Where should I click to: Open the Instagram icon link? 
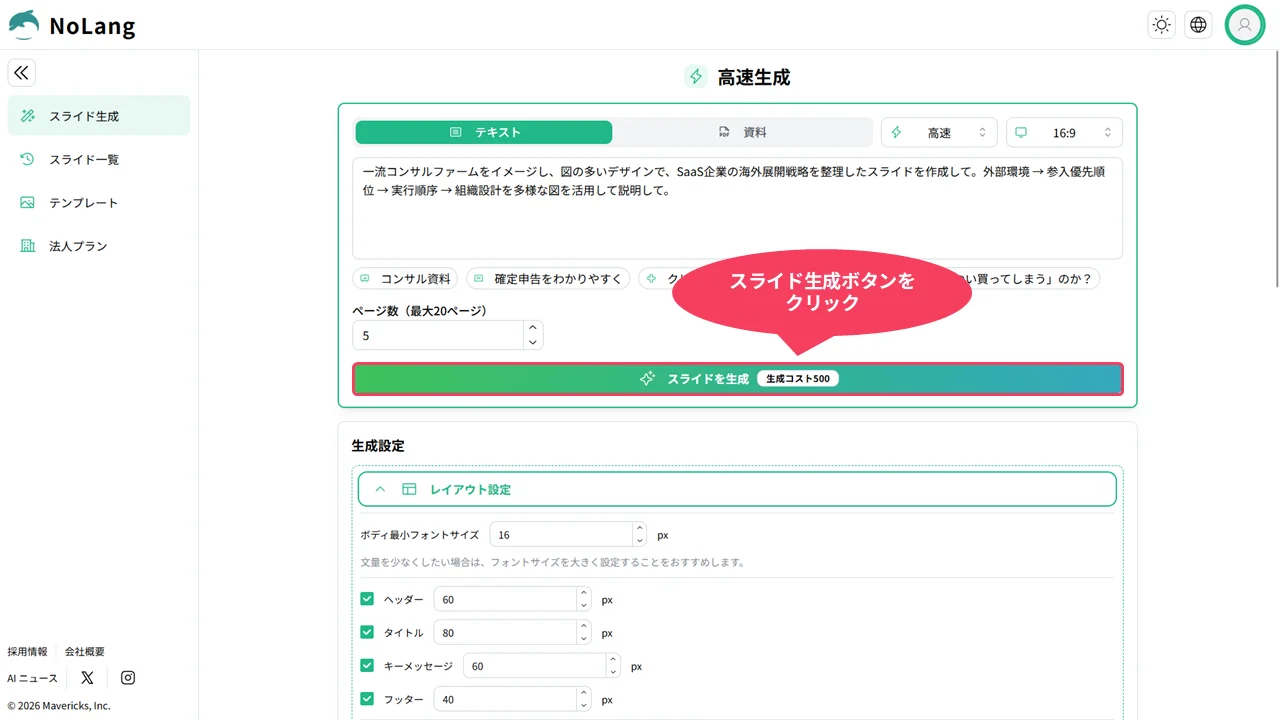click(128, 677)
